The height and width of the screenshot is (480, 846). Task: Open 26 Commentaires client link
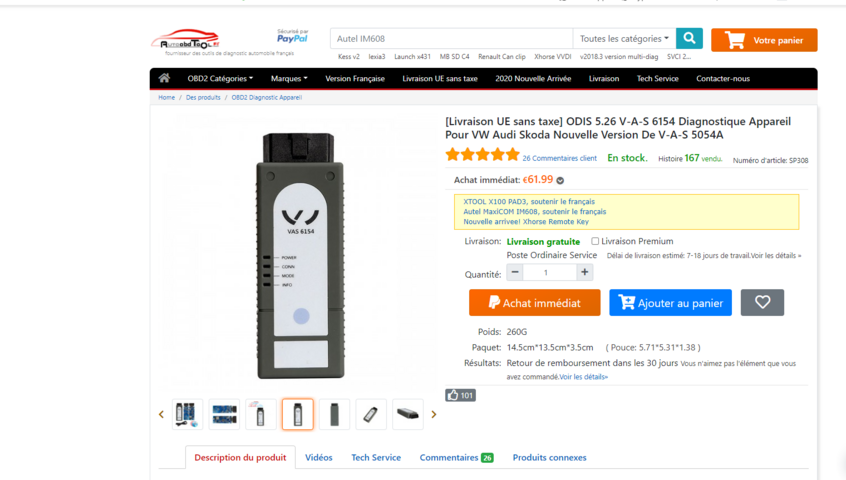[560, 158]
